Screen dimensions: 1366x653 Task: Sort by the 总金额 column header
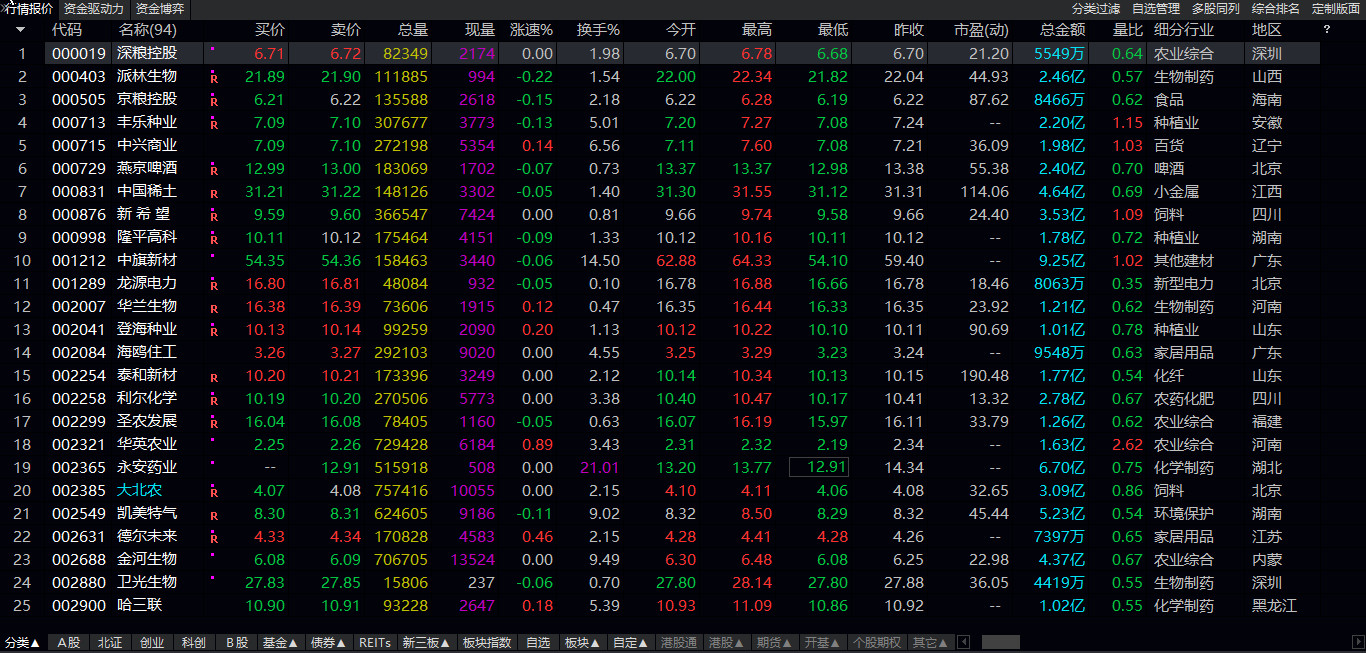tap(1062, 30)
